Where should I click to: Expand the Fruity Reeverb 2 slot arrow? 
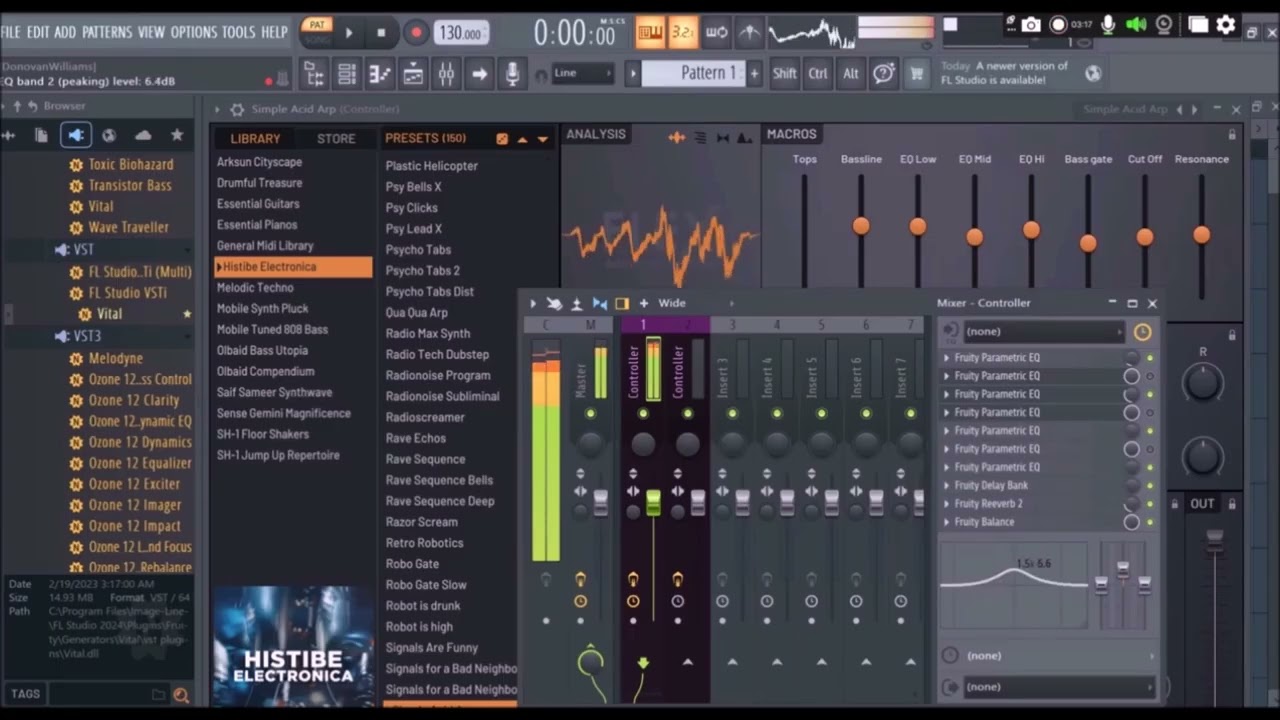click(x=947, y=504)
